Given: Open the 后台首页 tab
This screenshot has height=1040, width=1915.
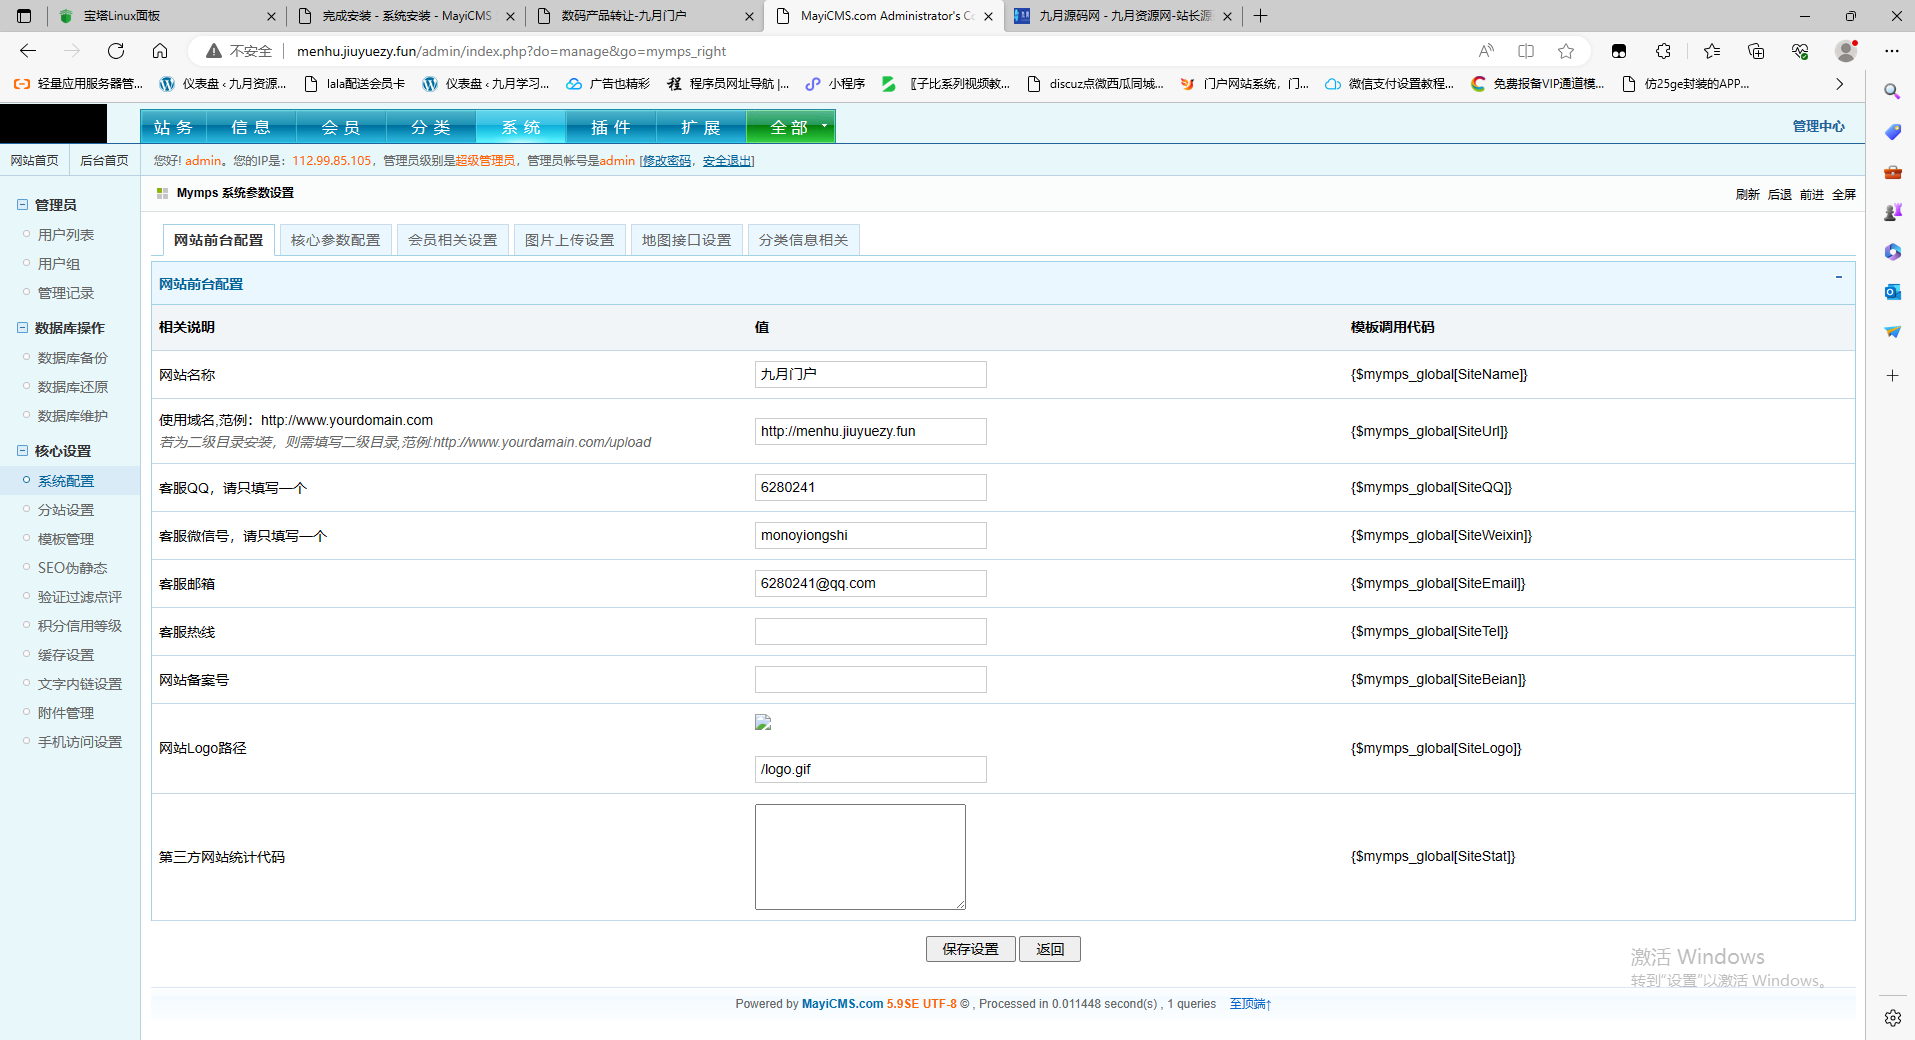Looking at the screenshot, I should click(x=104, y=161).
